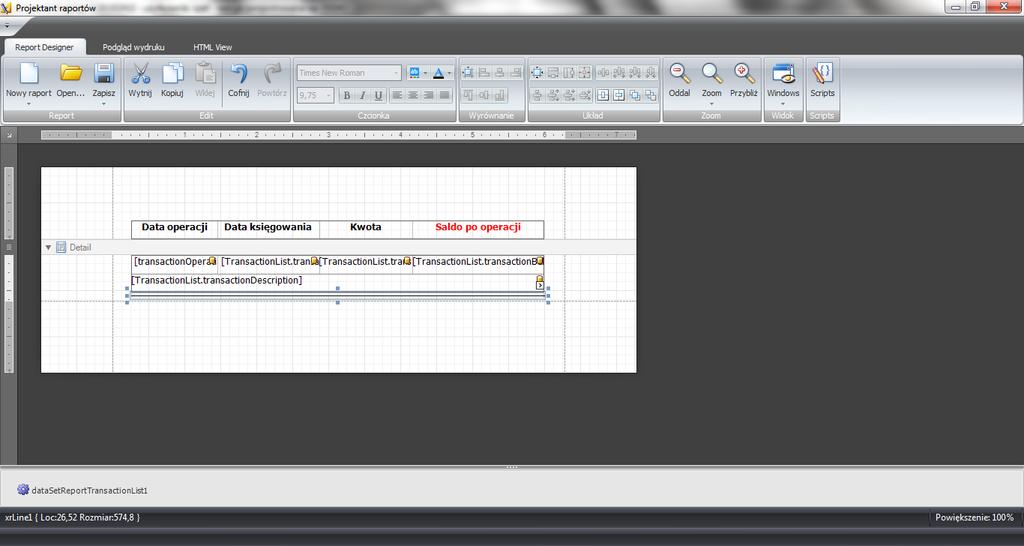Click bring to front icon in Układ
Image resolution: width=1024 pixels, height=546 pixels.
pos(635,95)
